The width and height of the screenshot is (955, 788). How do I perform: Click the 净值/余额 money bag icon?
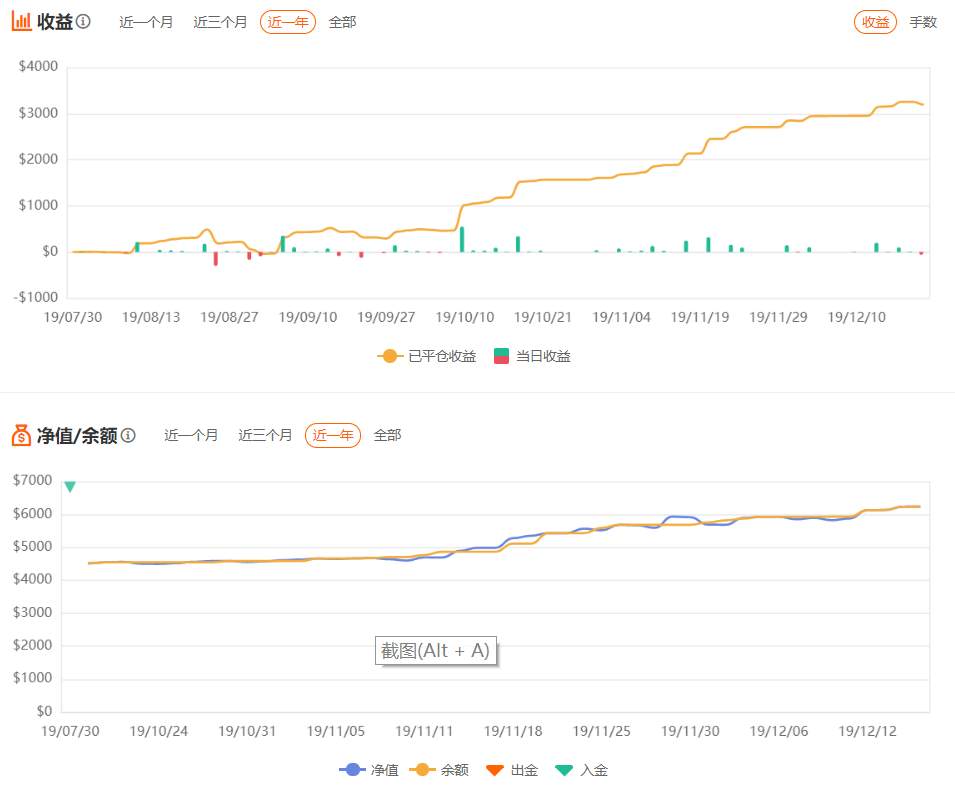point(21,435)
